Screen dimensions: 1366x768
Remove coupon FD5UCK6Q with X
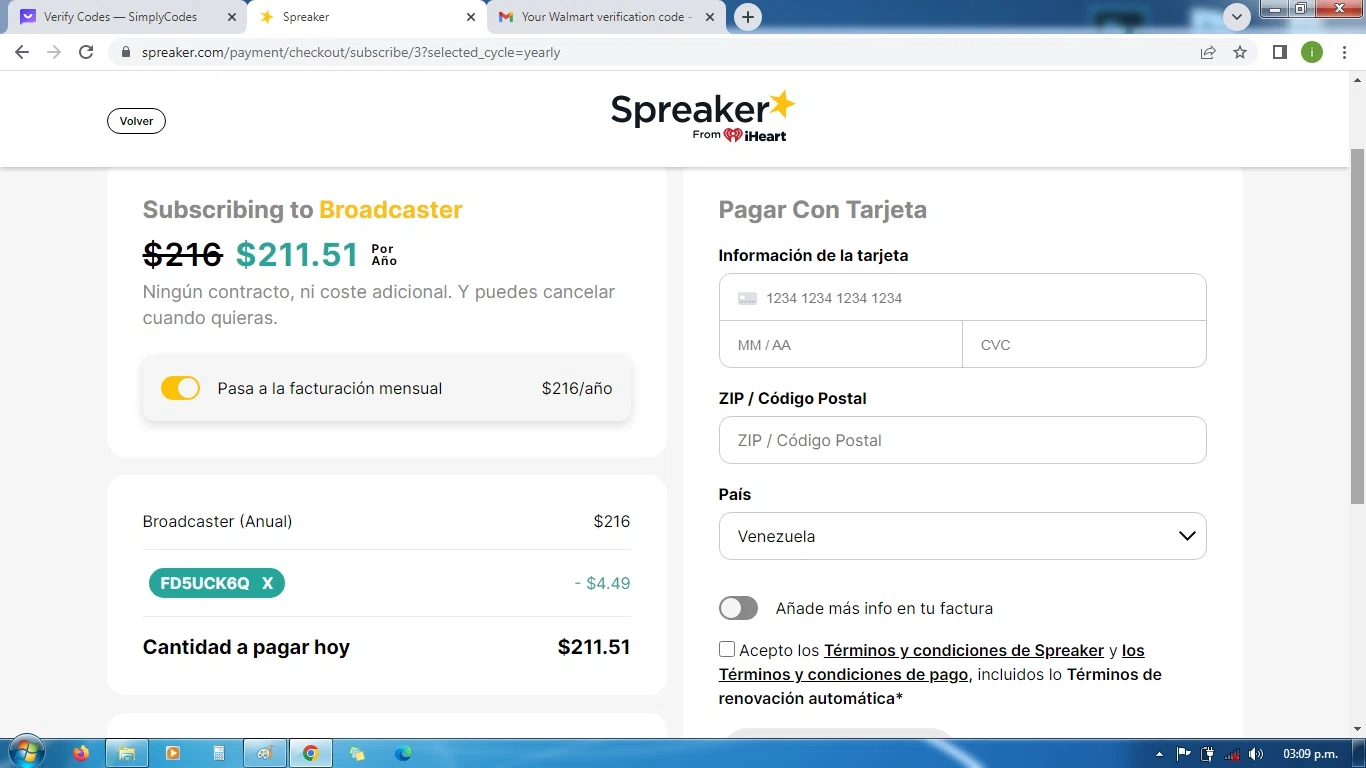267,583
